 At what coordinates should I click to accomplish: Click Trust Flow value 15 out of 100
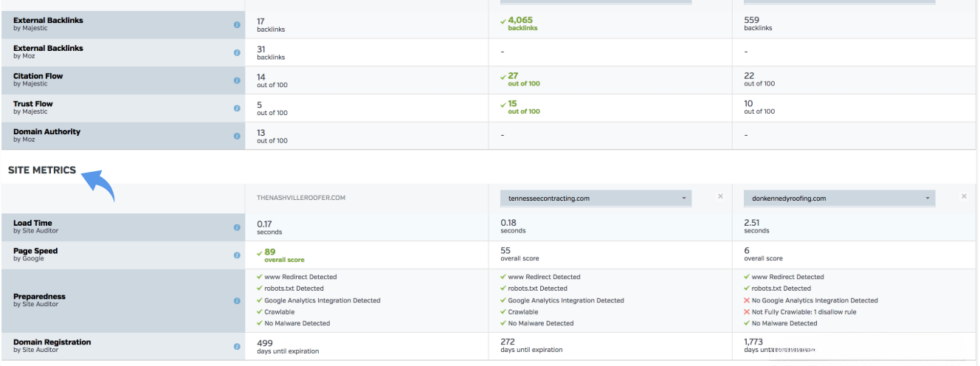[520, 107]
